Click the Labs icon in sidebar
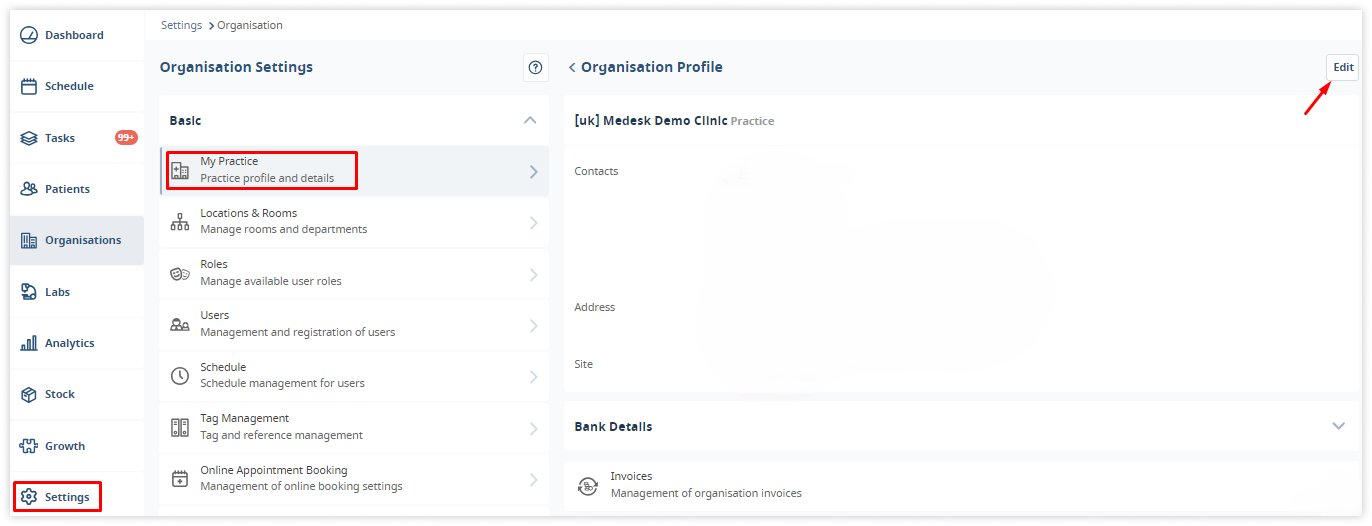1372x526 pixels. (x=28, y=292)
